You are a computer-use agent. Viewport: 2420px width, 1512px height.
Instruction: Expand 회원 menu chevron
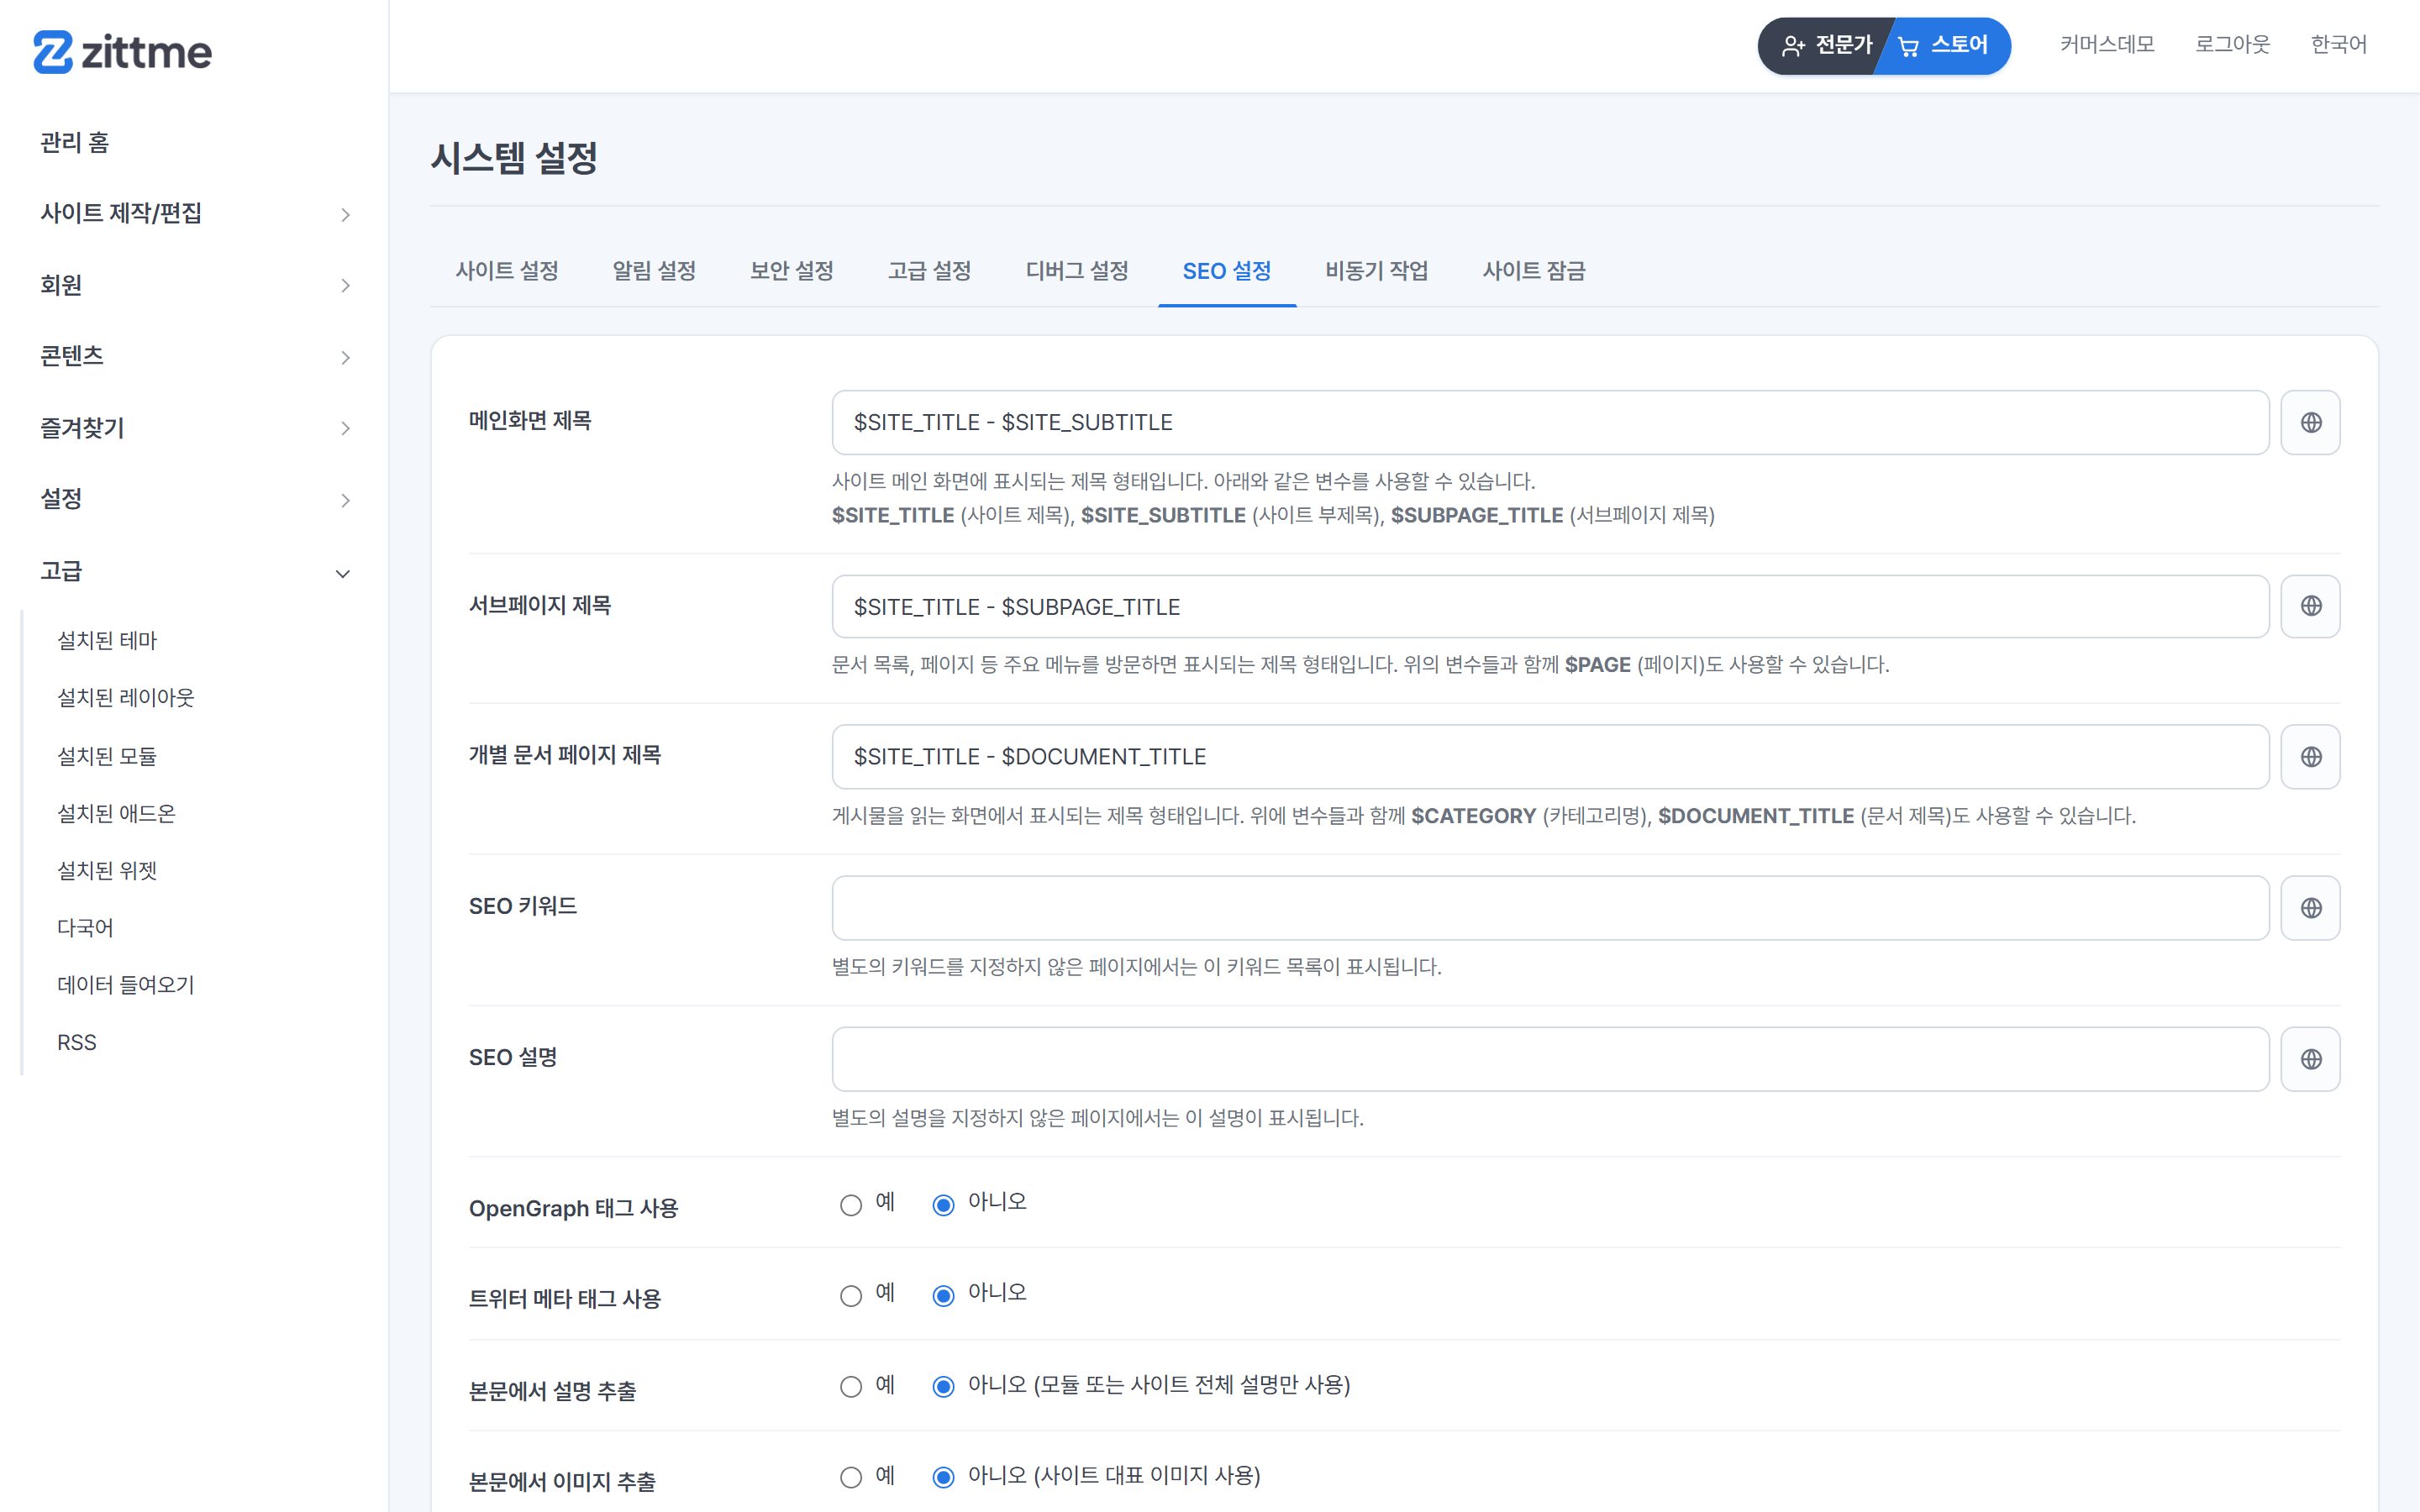[345, 286]
